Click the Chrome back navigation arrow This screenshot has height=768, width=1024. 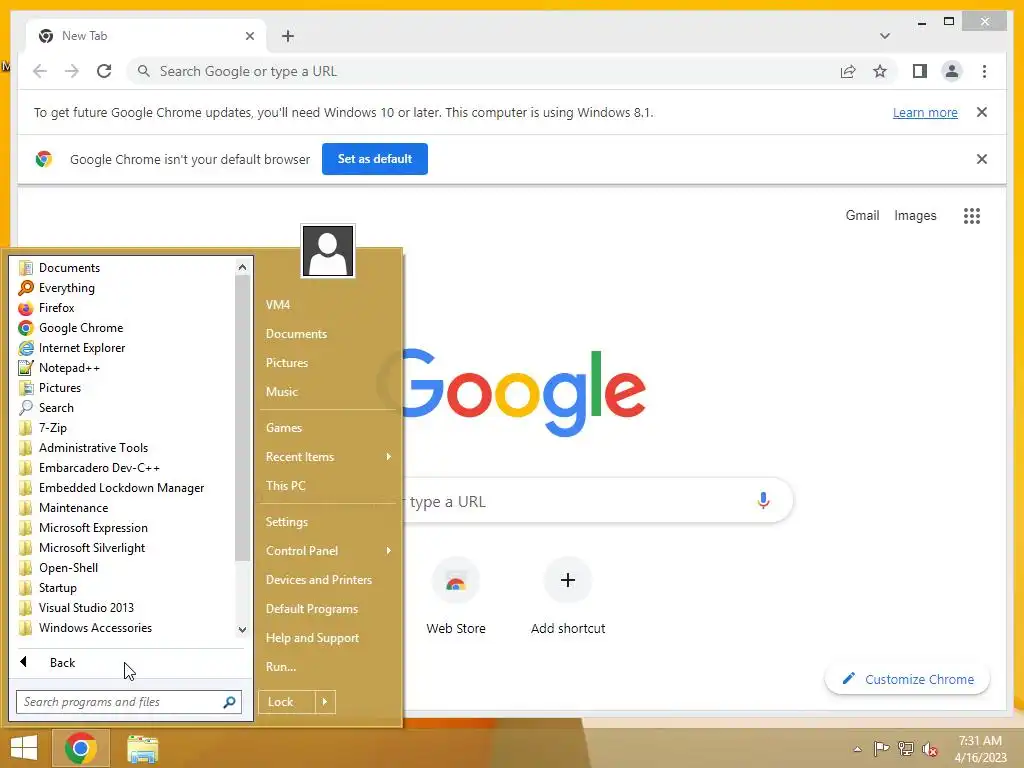[40, 71]
